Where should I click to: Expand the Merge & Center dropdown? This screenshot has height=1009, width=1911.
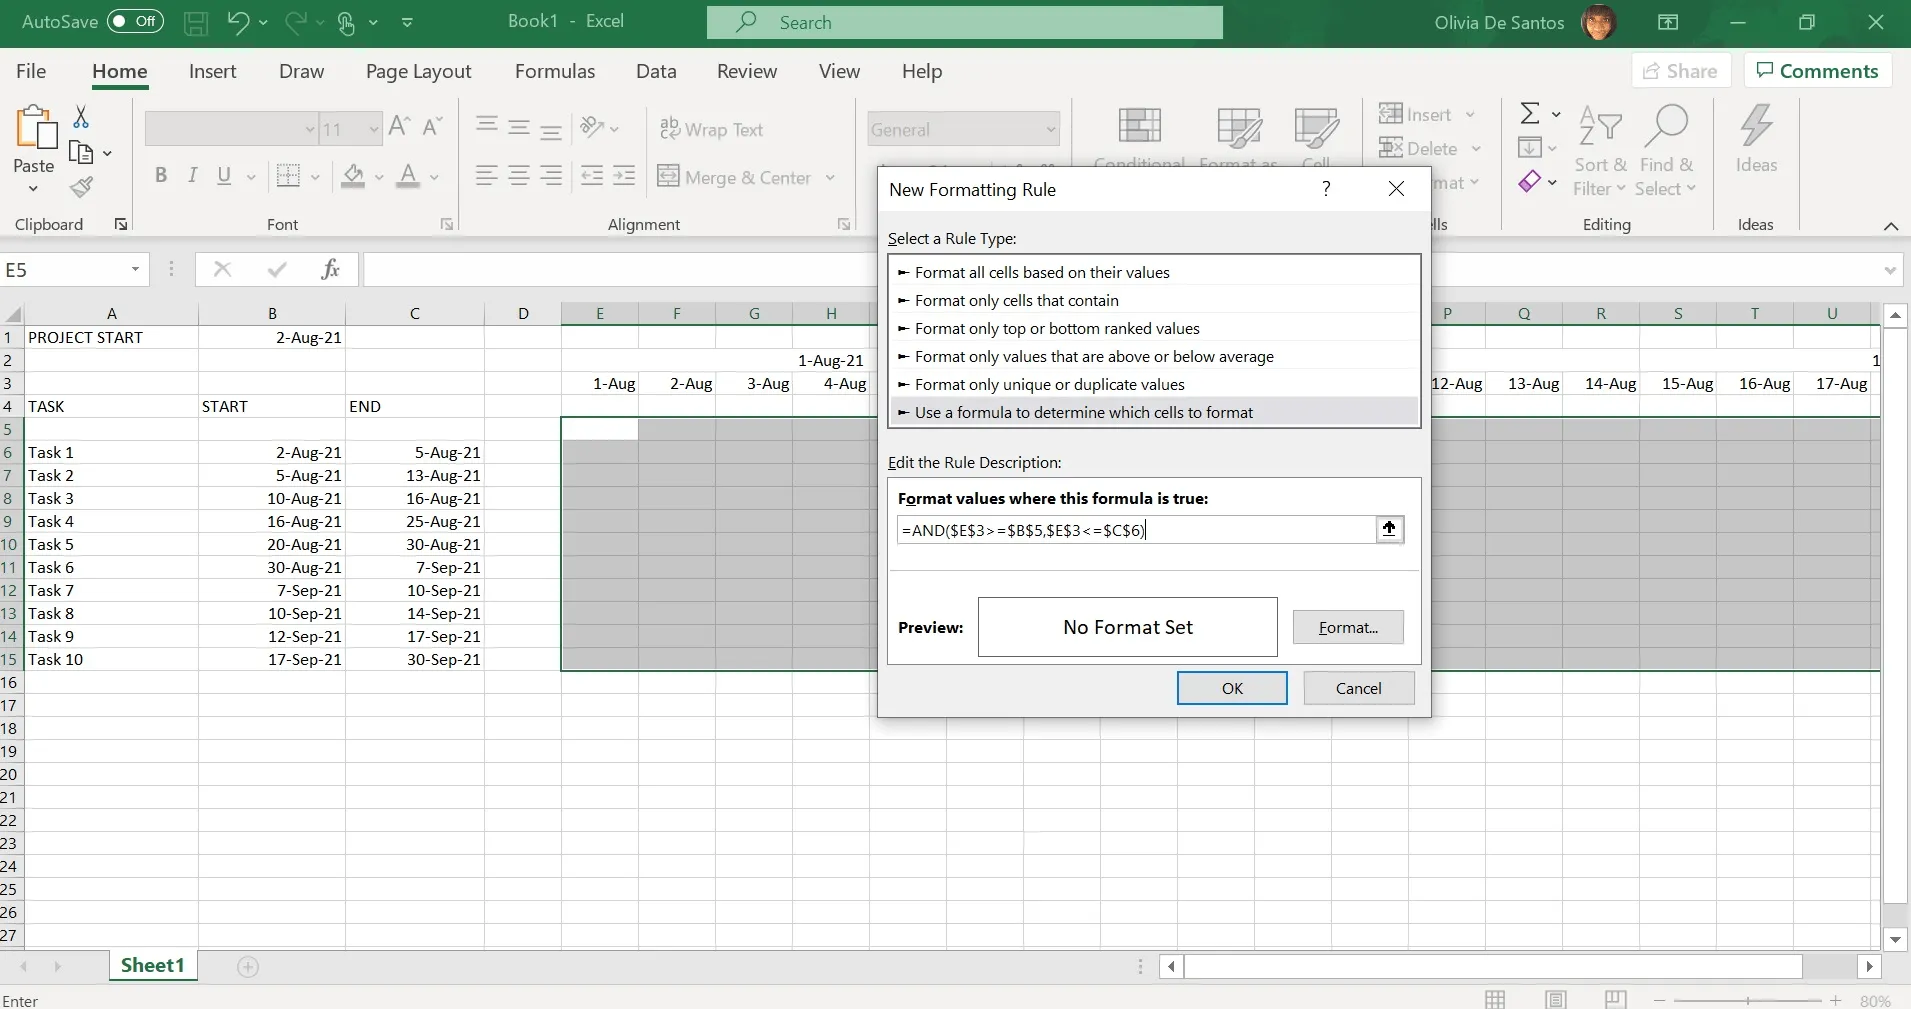point(830,177)
